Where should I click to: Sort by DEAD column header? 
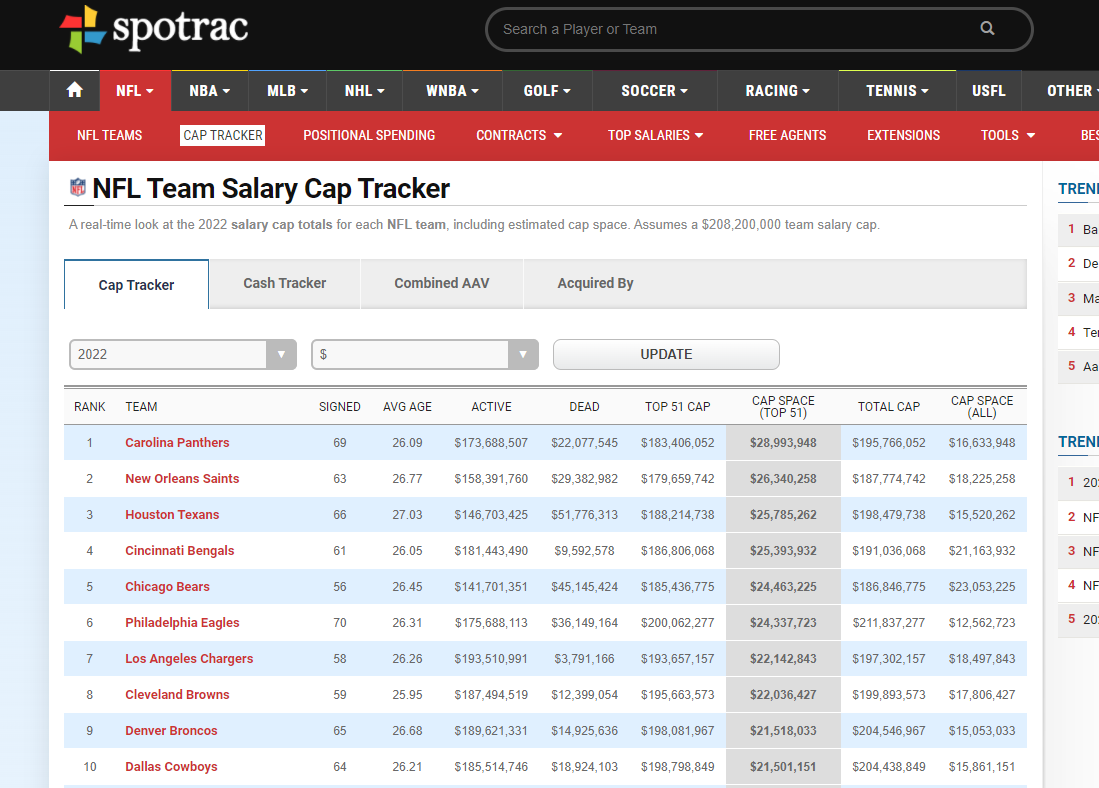point(584,407)
